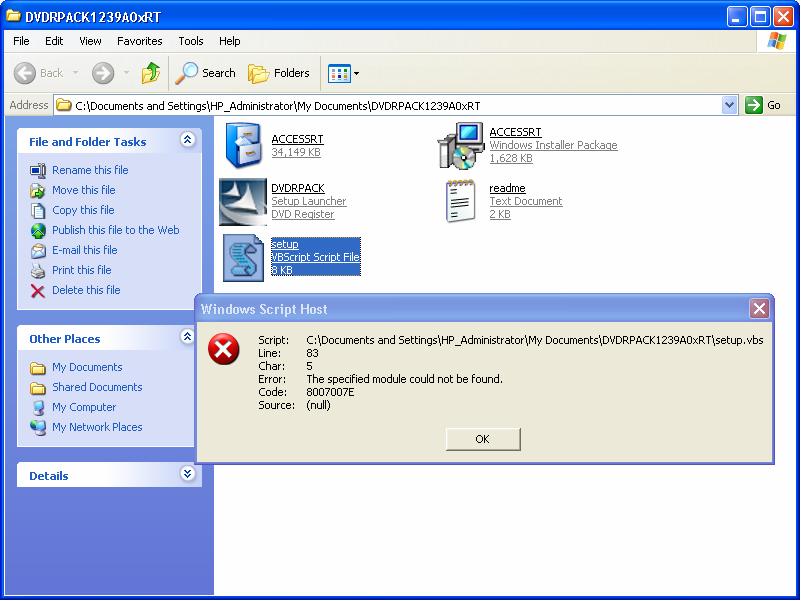Expand the Details panel
Screen dimensions: 801x601
(187, 474)
